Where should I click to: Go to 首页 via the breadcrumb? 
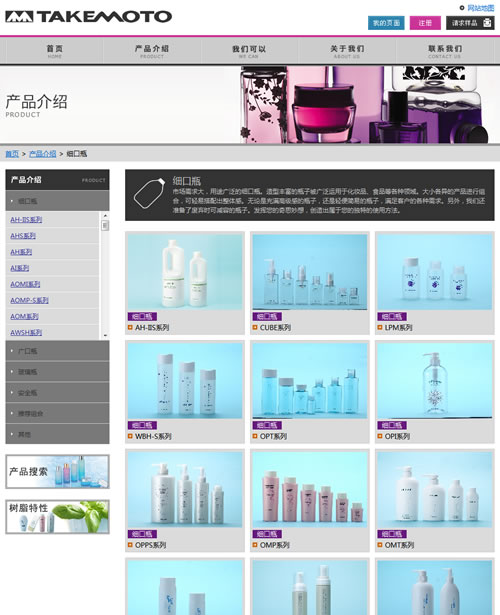coord(12,153)
